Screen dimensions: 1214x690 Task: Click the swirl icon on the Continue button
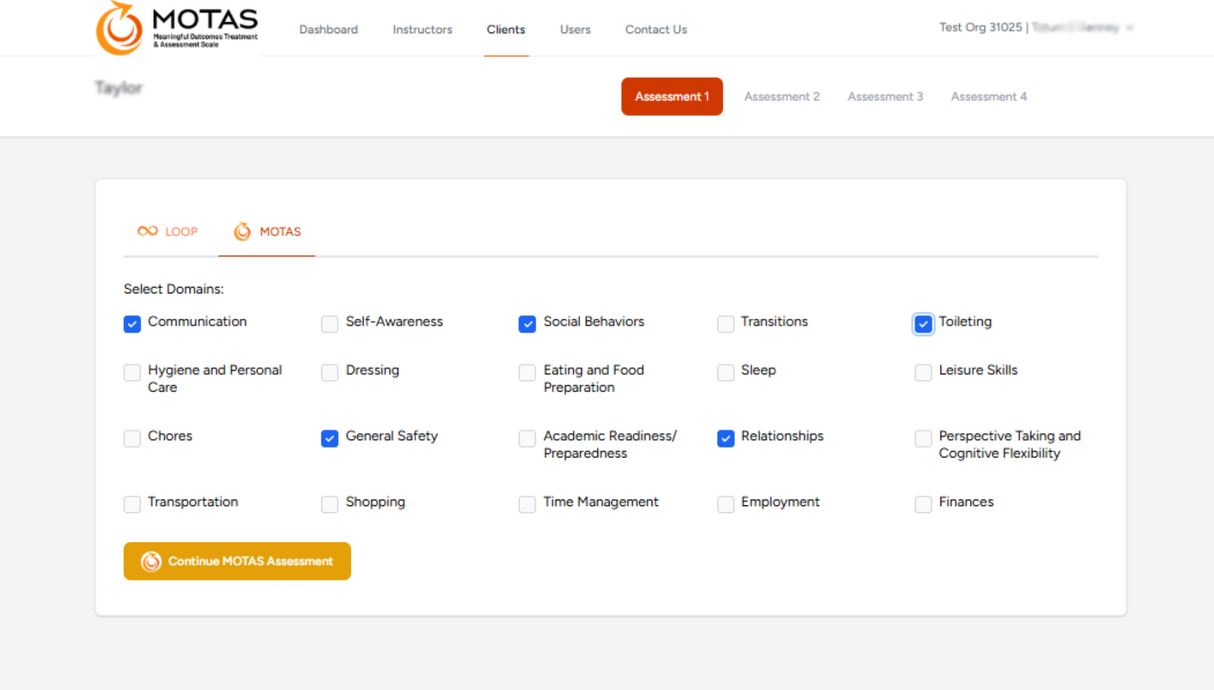point(151,562)
